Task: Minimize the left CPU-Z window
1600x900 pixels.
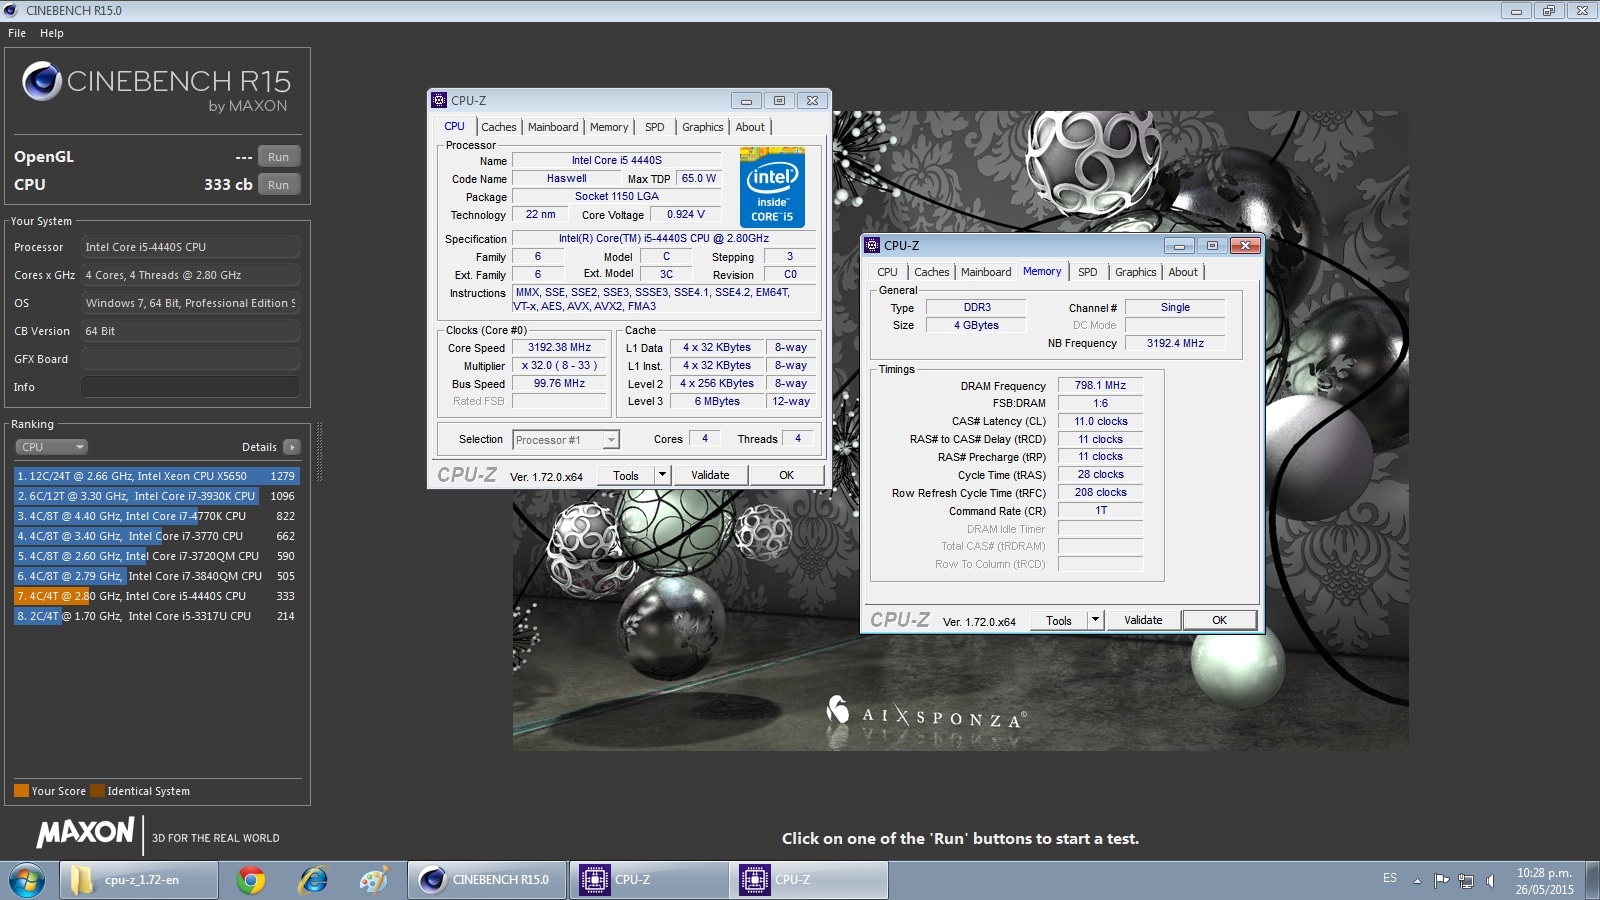Action: point(746,101)
